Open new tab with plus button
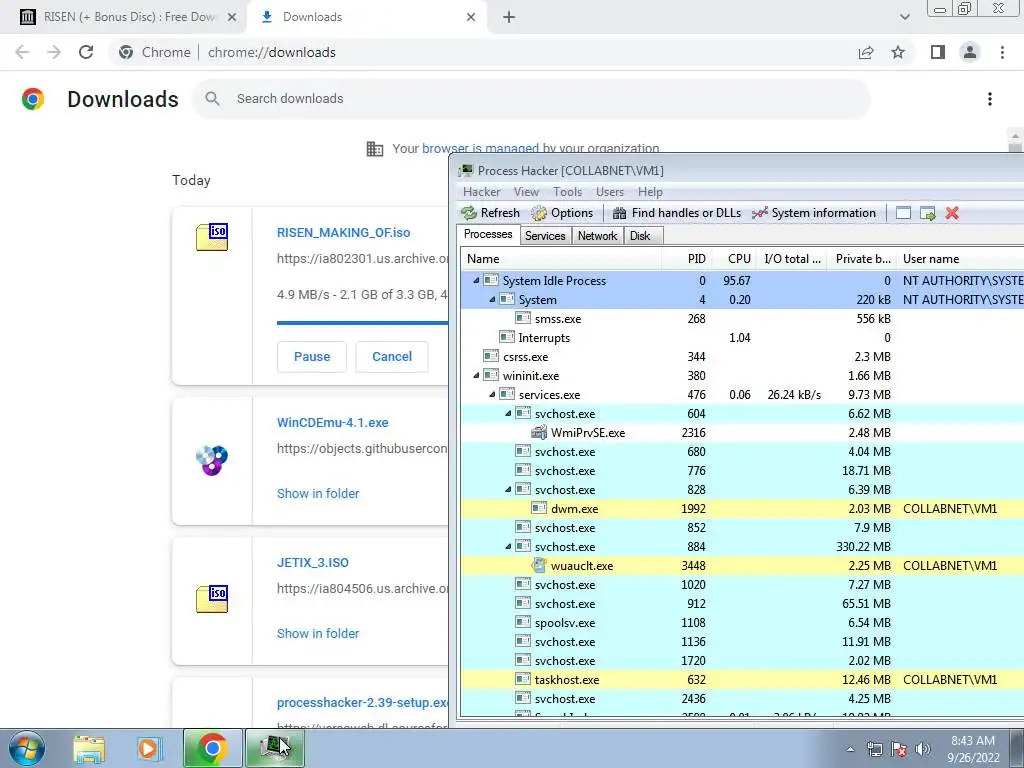 pos(509,18)
